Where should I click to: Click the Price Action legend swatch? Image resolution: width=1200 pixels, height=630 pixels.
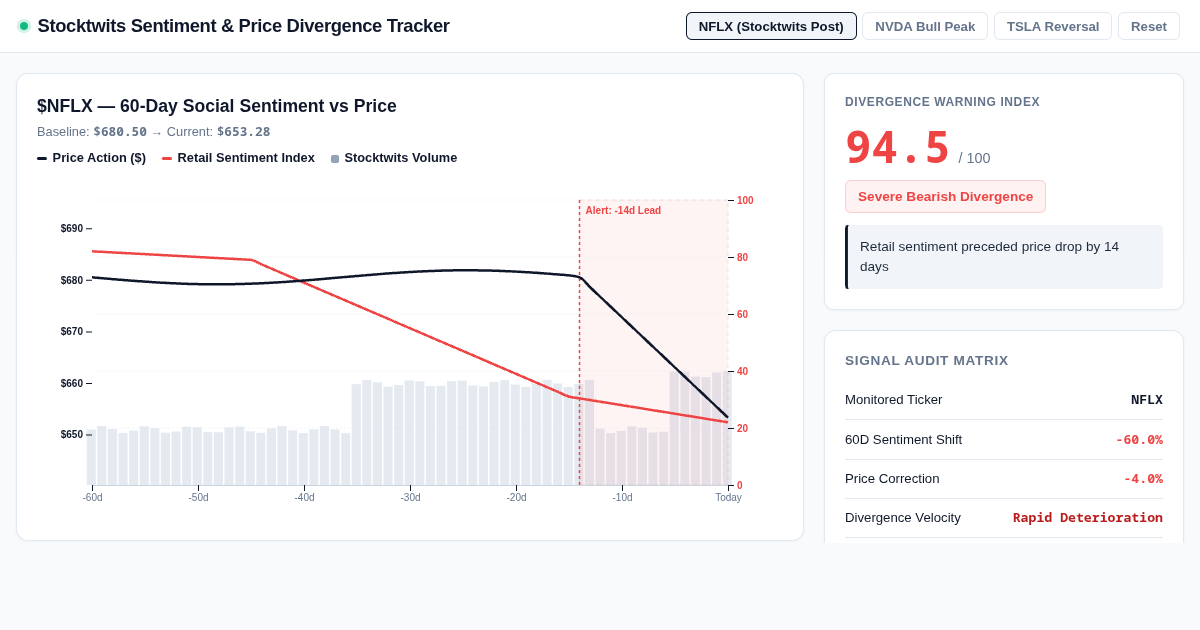42,158
